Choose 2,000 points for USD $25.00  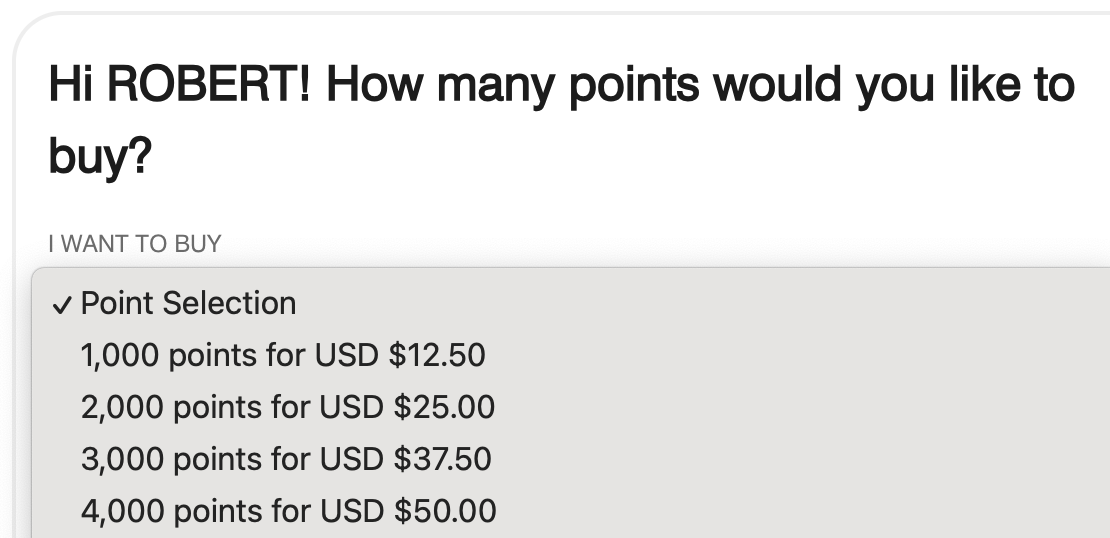(288, 407)
